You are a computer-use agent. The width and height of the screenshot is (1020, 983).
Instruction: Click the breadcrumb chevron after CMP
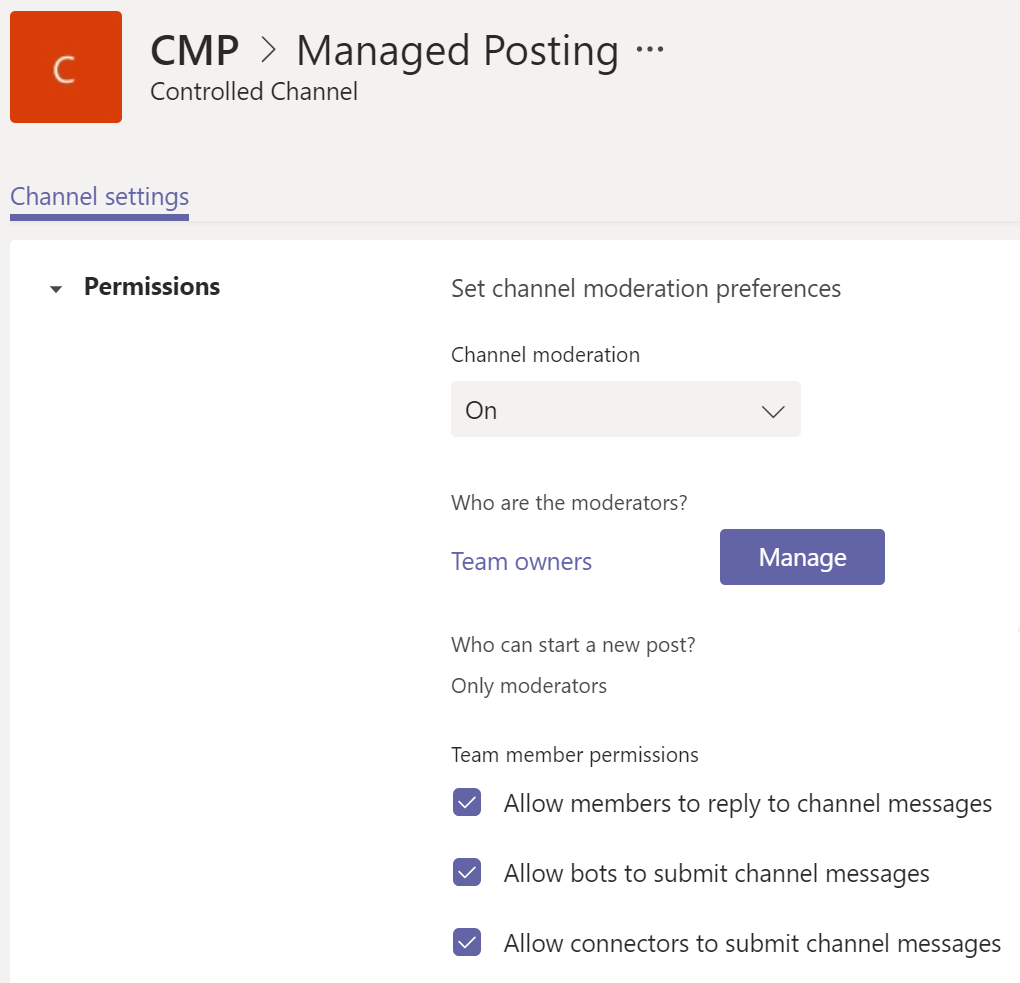click(x=268, y=50)
